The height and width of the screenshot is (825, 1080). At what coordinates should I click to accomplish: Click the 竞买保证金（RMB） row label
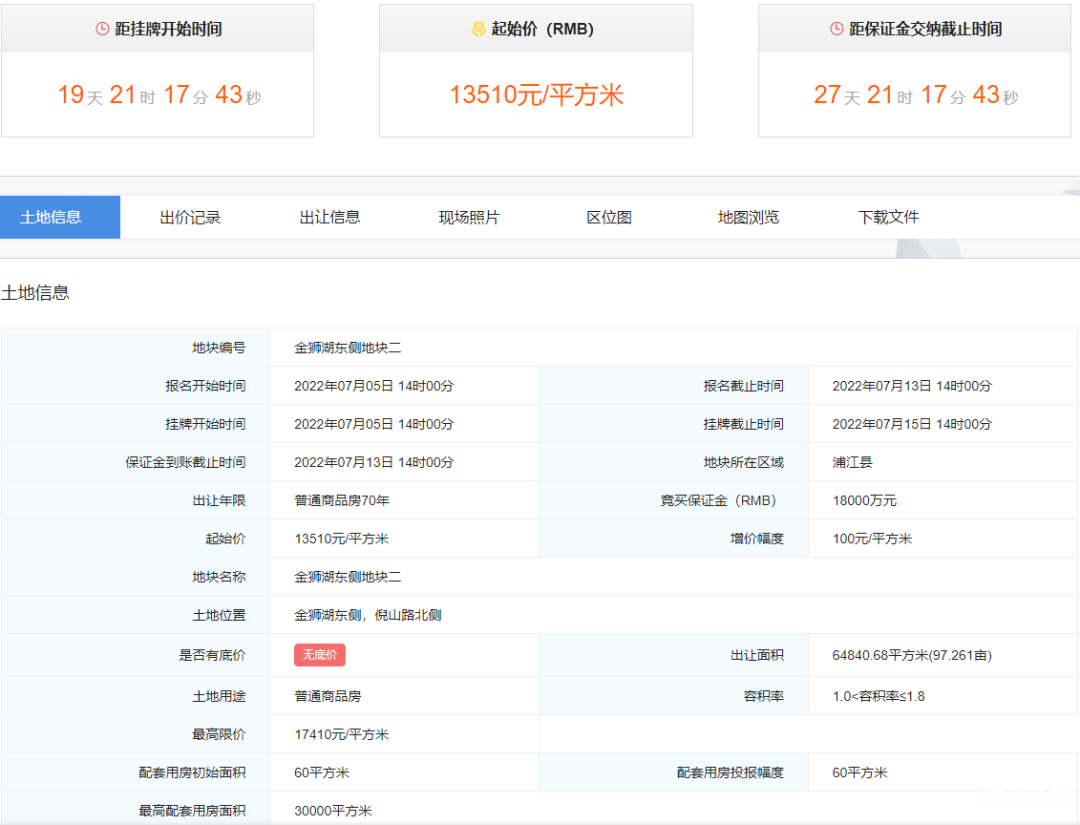pos(721,501)
